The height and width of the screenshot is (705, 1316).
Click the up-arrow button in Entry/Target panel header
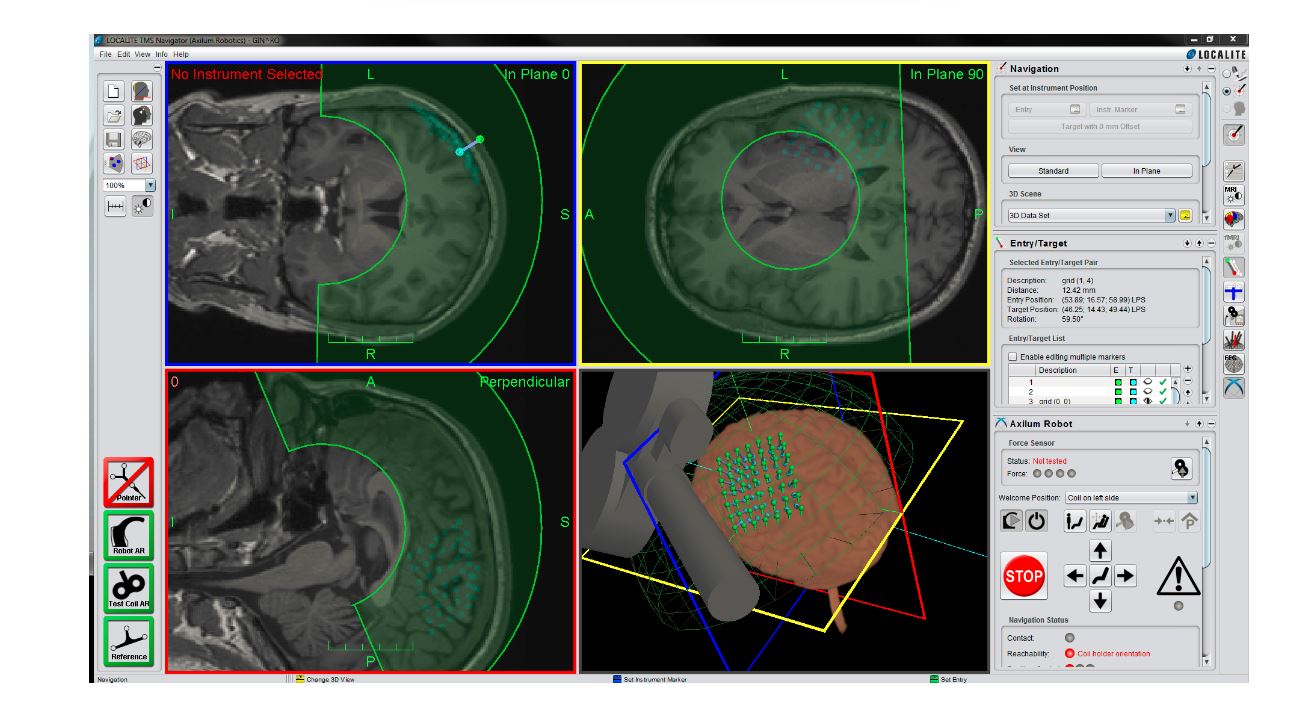pos(1199,243)
